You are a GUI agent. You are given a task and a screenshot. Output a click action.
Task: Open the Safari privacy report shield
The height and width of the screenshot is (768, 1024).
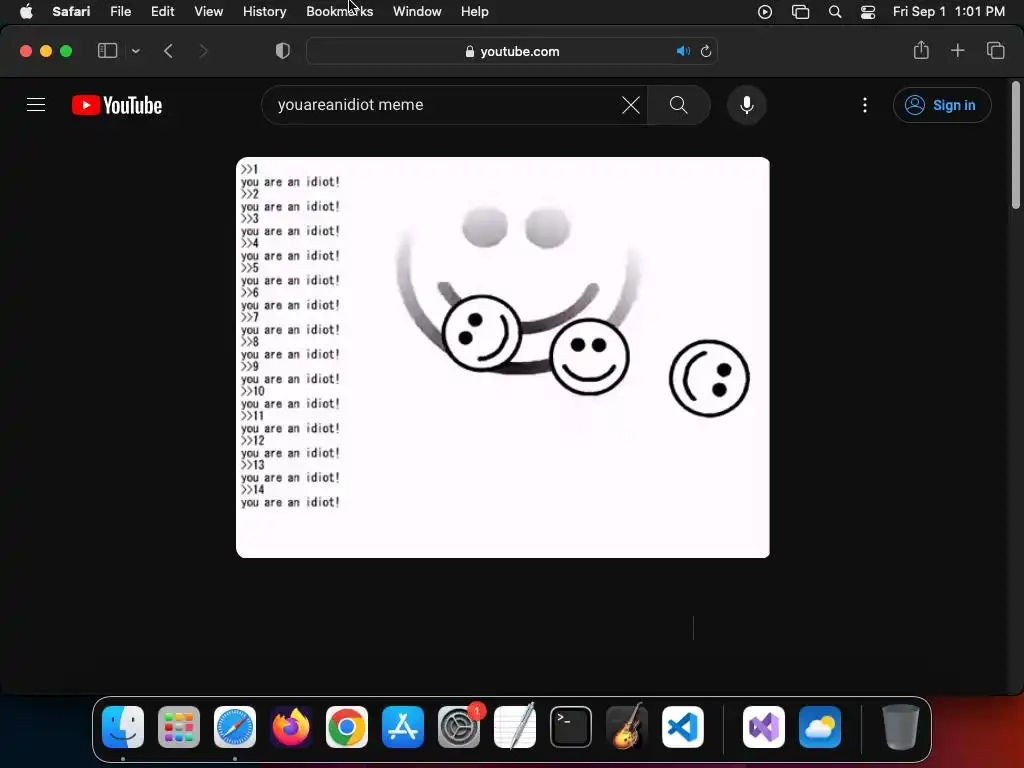pyautogui.click(x=283, y=51)
